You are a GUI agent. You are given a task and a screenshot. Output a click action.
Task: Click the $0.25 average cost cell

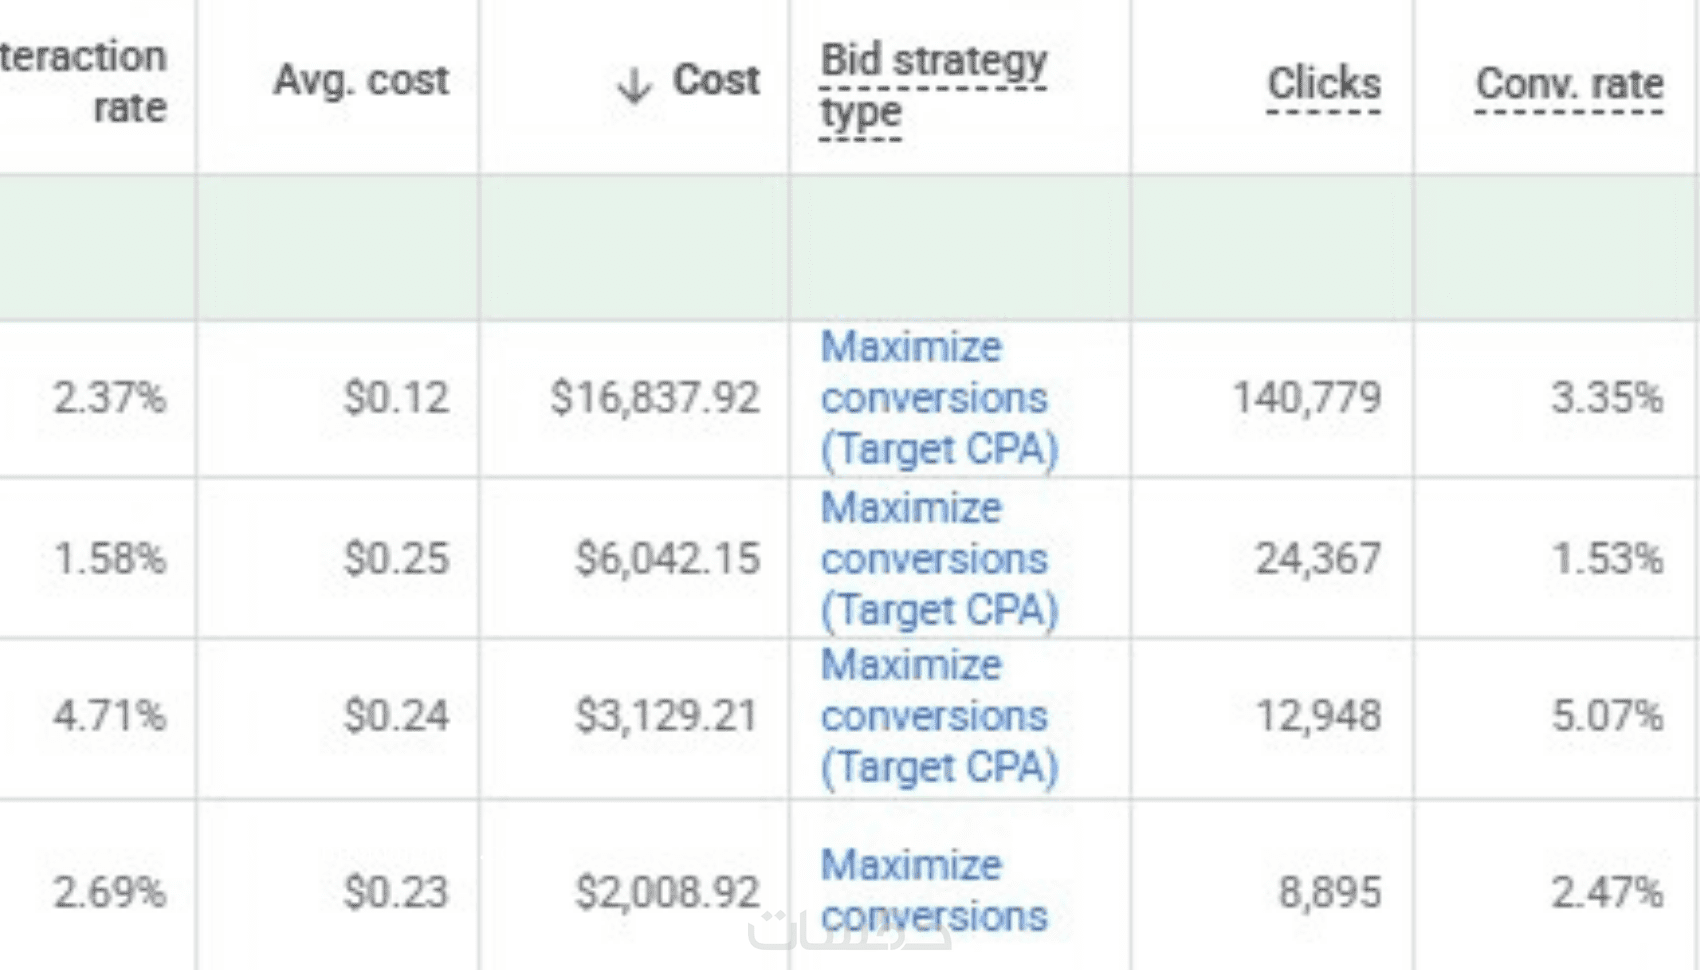coord(396,559)
